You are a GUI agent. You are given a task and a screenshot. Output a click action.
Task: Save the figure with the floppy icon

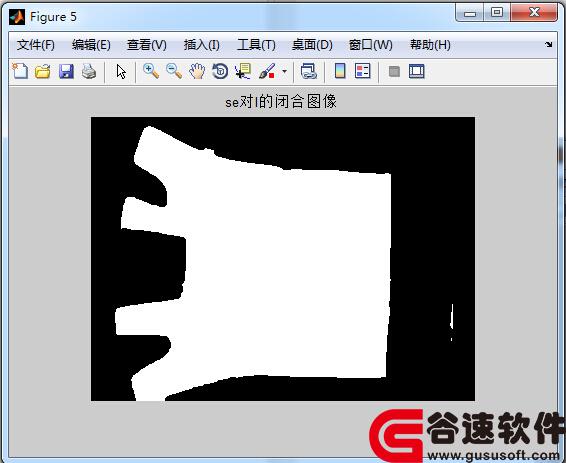[66, 71]
